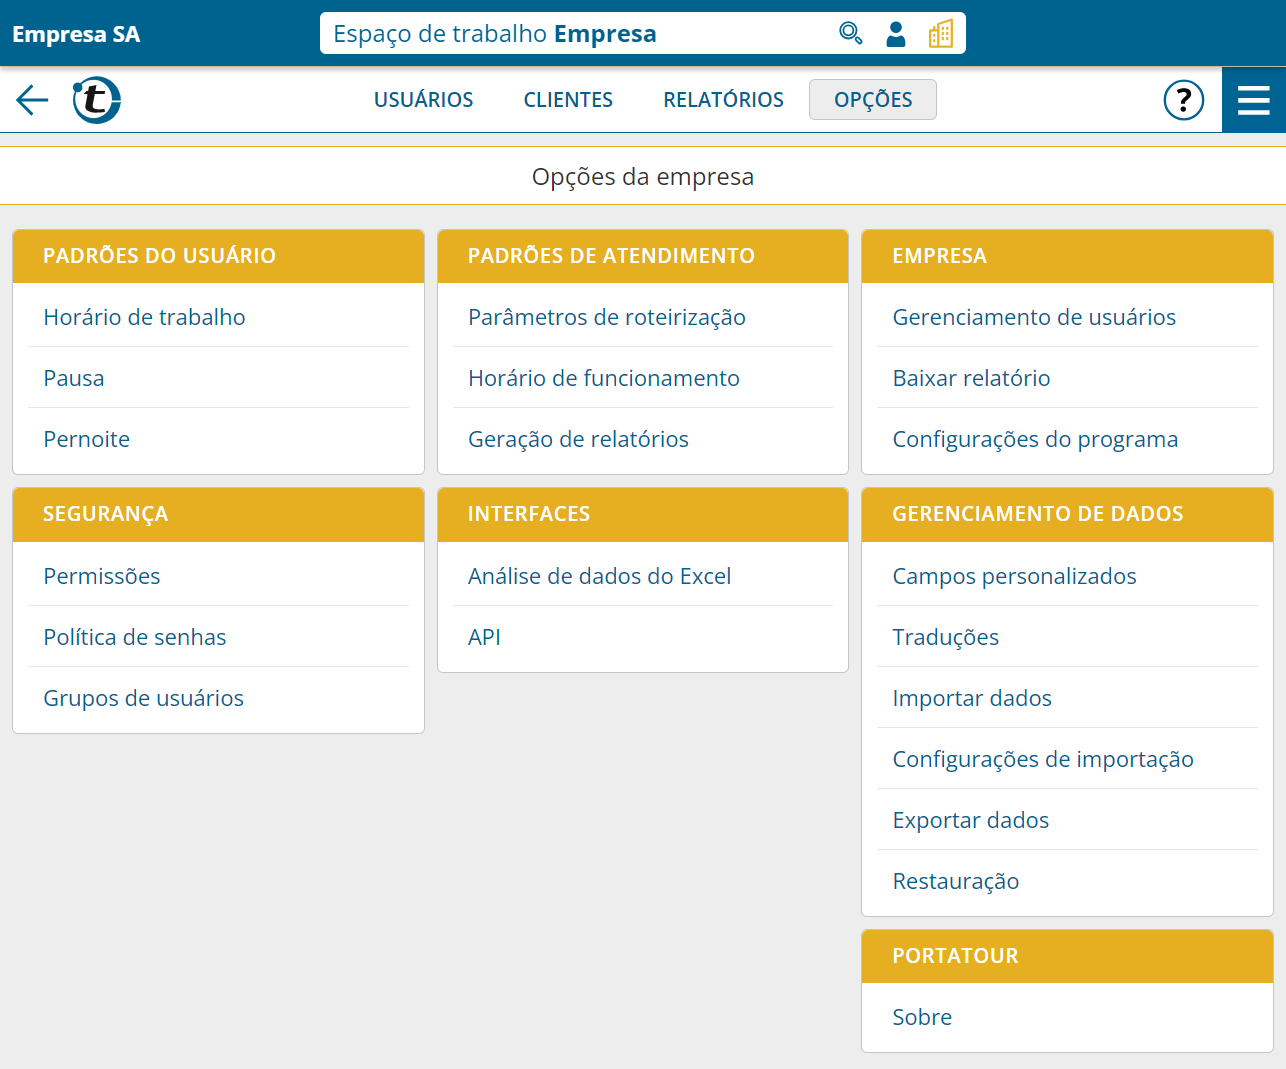The image size is (1286, 1069).
Task: Open Grupos de usuários
Action: click(x=218, y=698)
